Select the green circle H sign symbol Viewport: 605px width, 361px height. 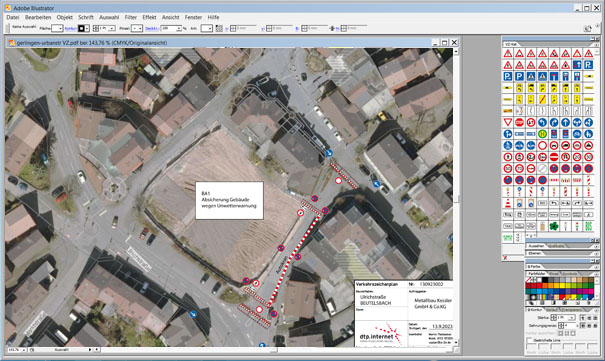(542, 134)
